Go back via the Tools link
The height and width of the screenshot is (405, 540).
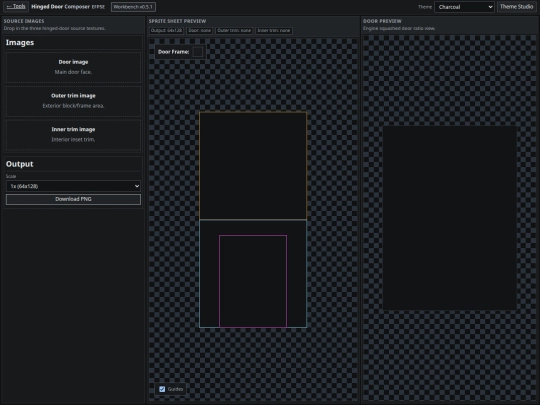(16, 7)
